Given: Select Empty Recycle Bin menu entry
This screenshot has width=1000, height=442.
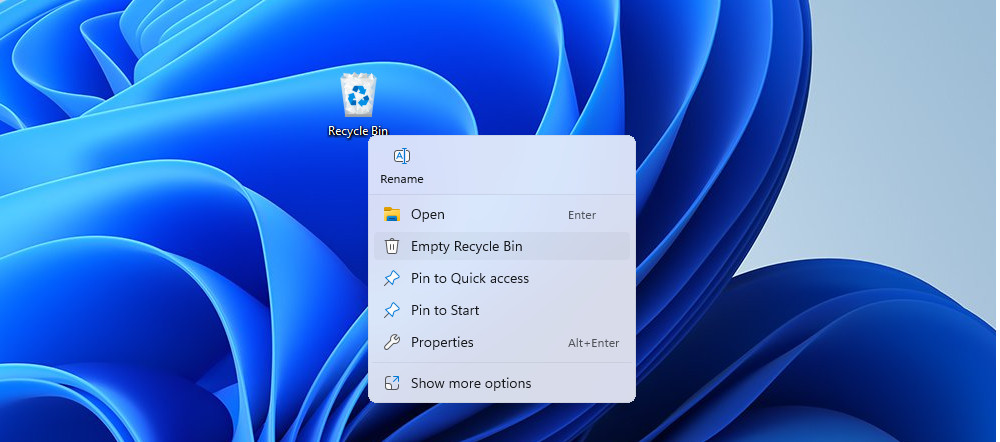Looking at the screenshot, I should (466, 247).
